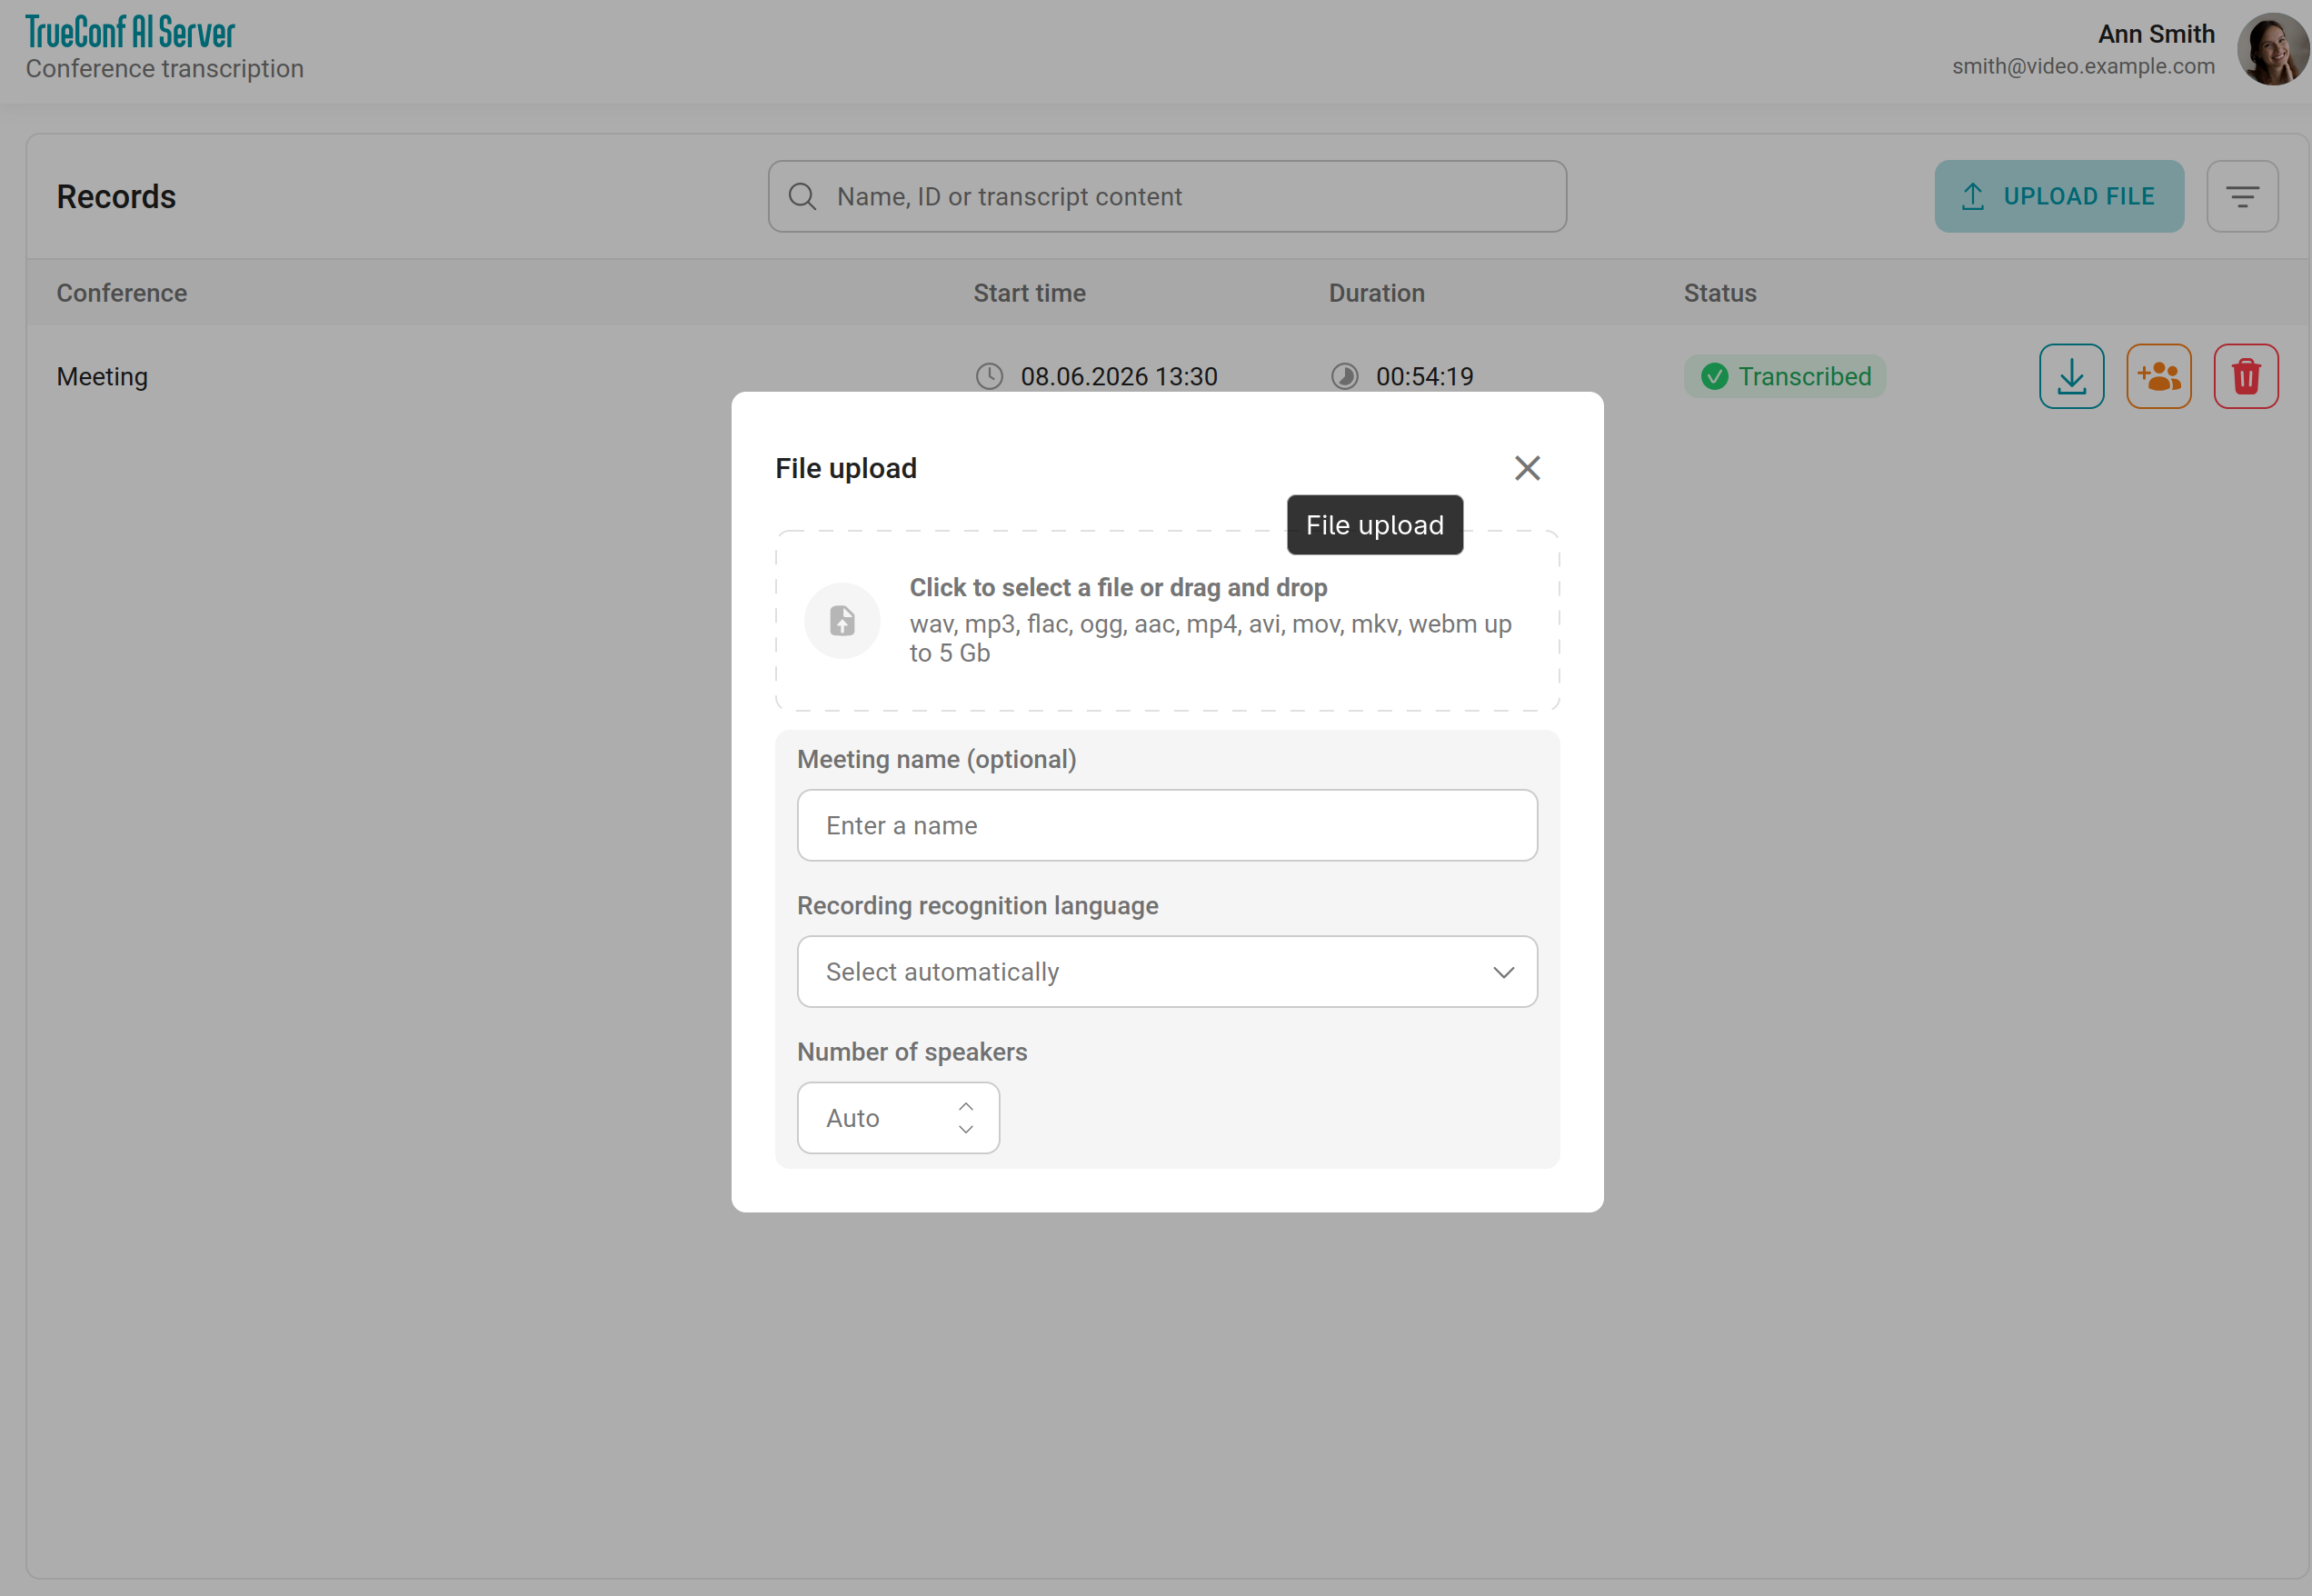The height and width of the screenshot is (1596, 2312).
Task: Decrease the number of speakers
Action: 965,1129
